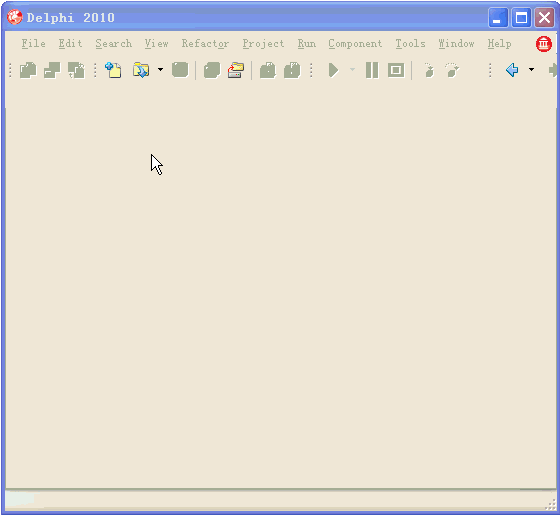Click the green Run arrow button
The image size is (560, 516).
334,70
